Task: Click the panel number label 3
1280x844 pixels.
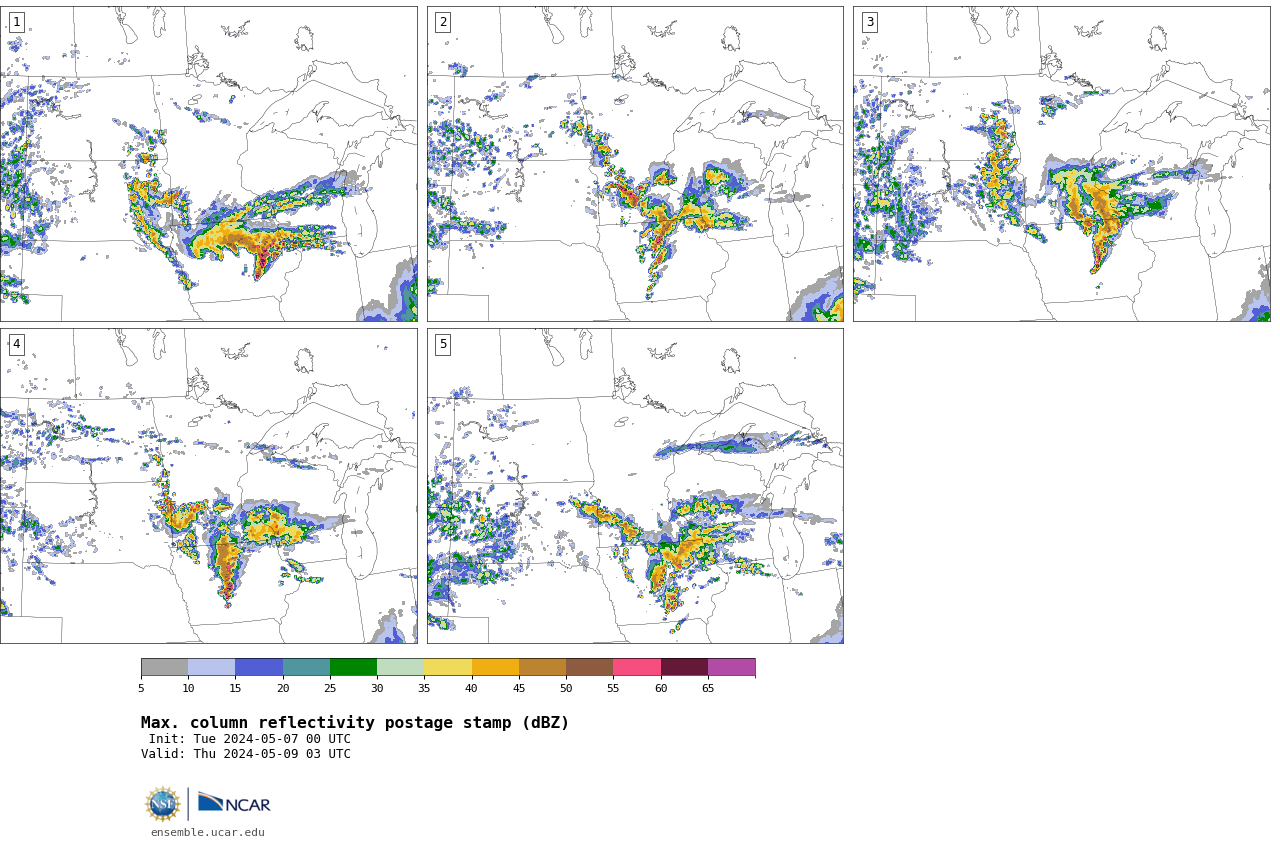Action: [869, 22]
